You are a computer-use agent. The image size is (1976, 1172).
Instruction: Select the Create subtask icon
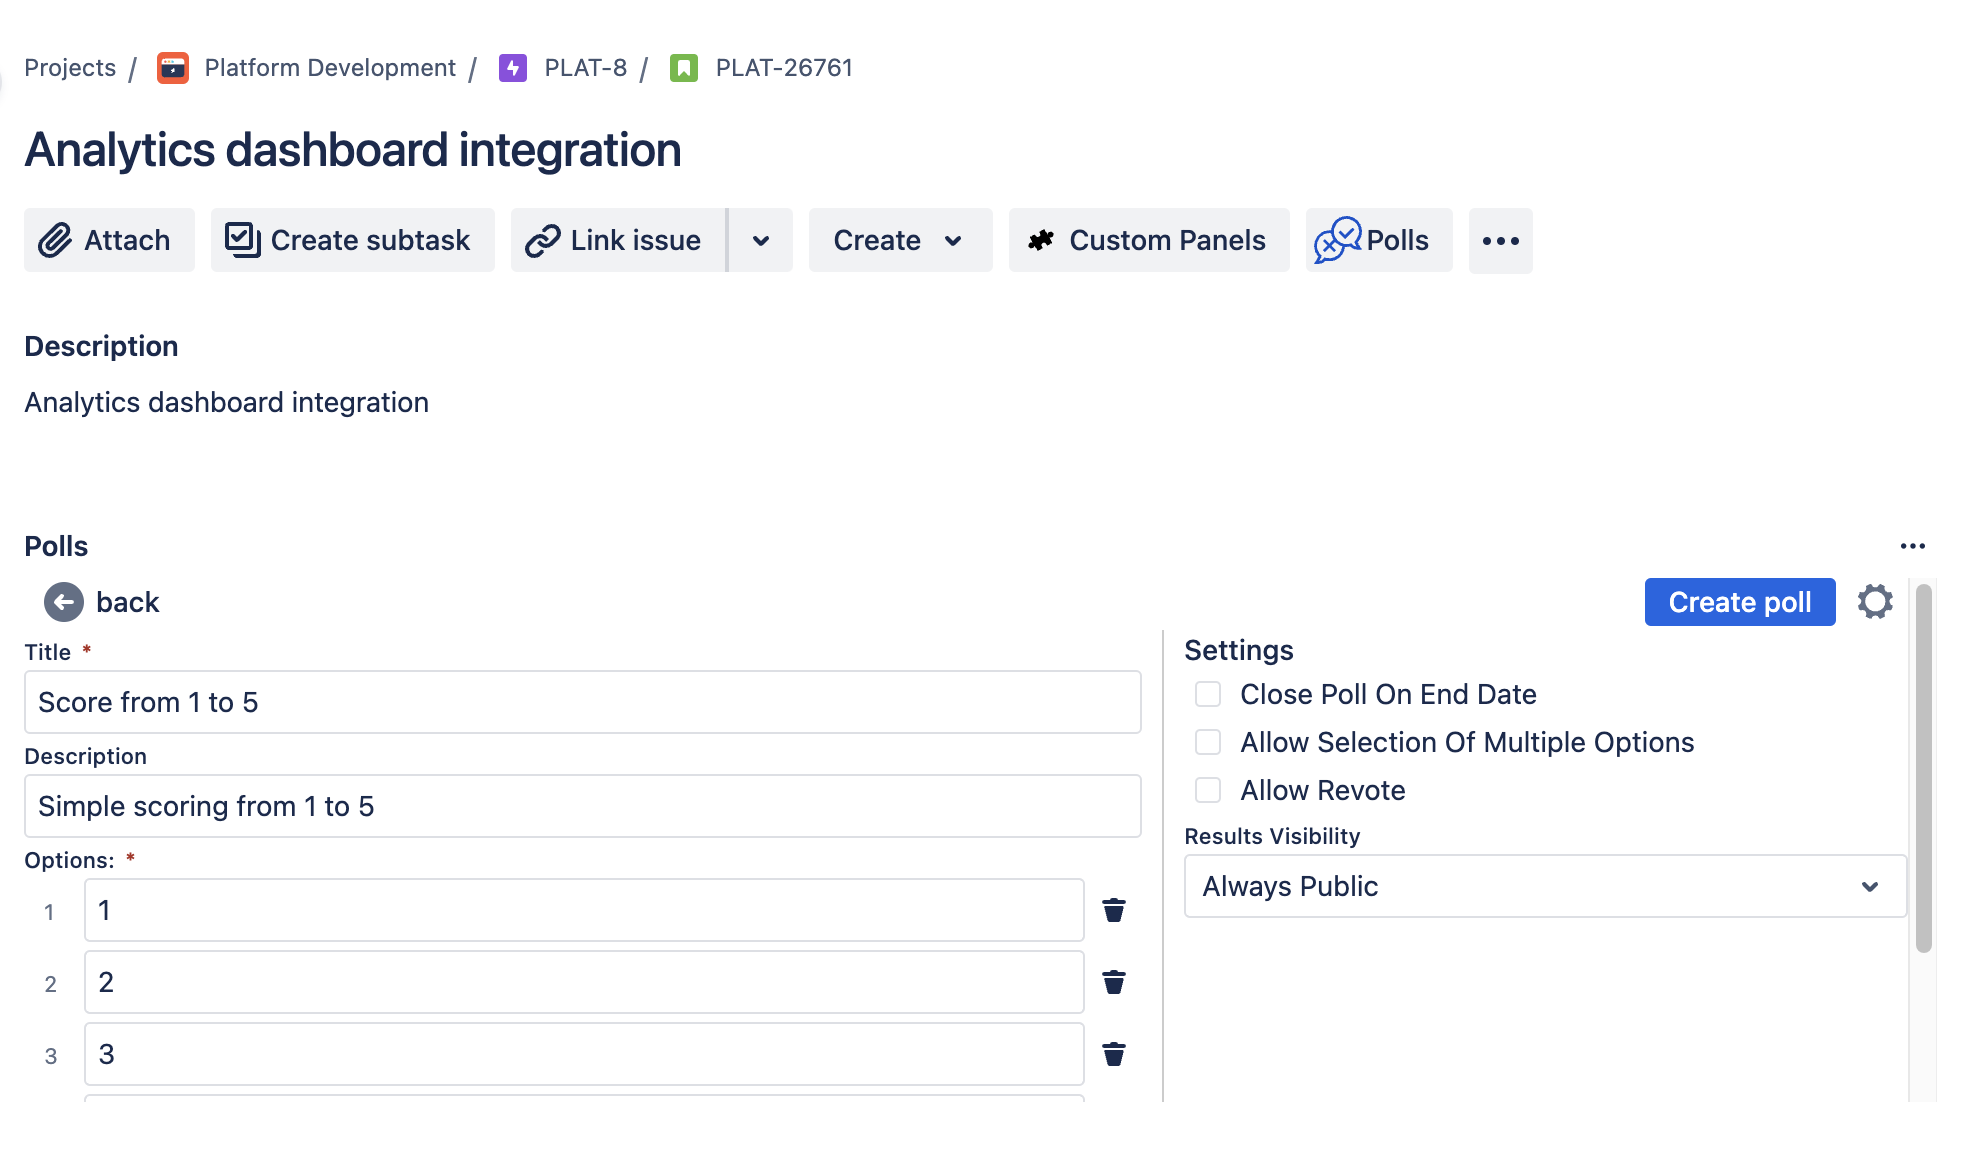(242, 239)
